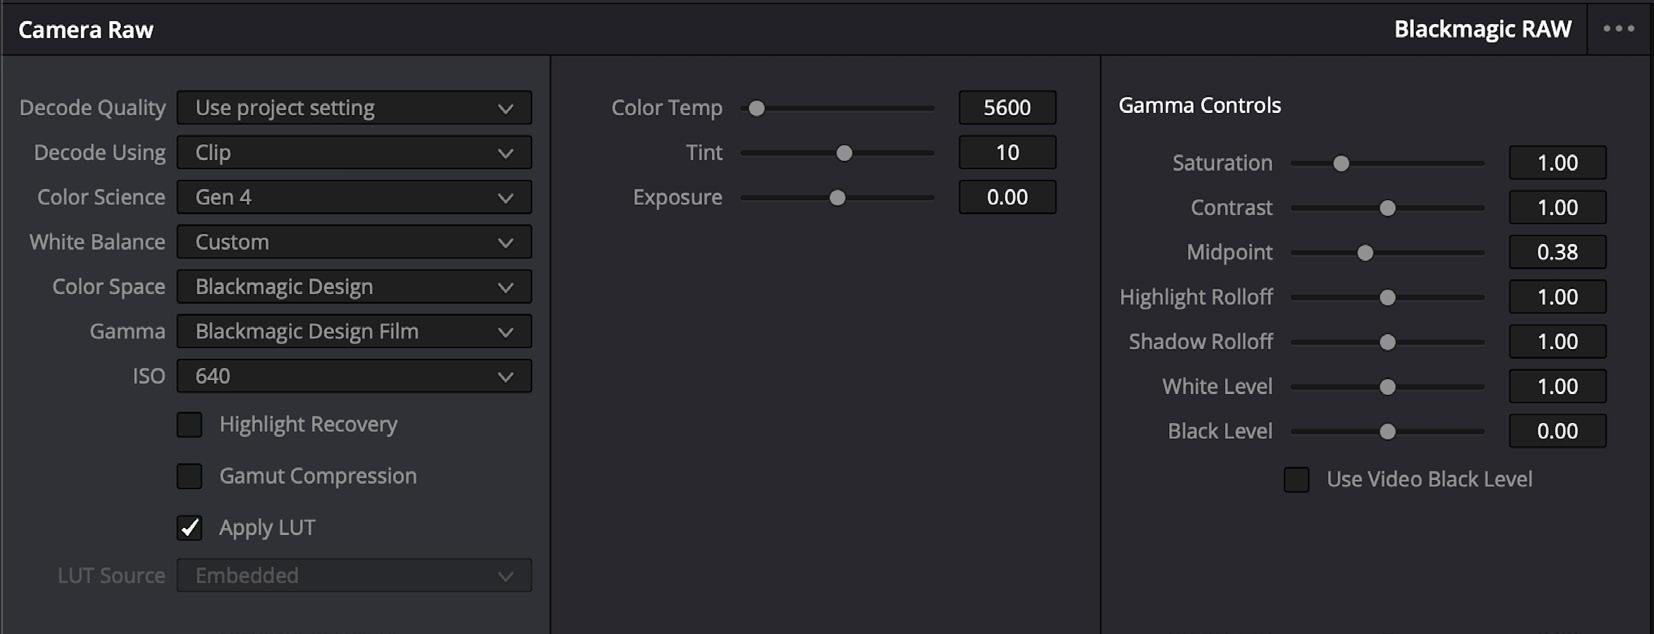Click the Color Temp slider handle
The image size is (1654, 634).
click(757, 108)
